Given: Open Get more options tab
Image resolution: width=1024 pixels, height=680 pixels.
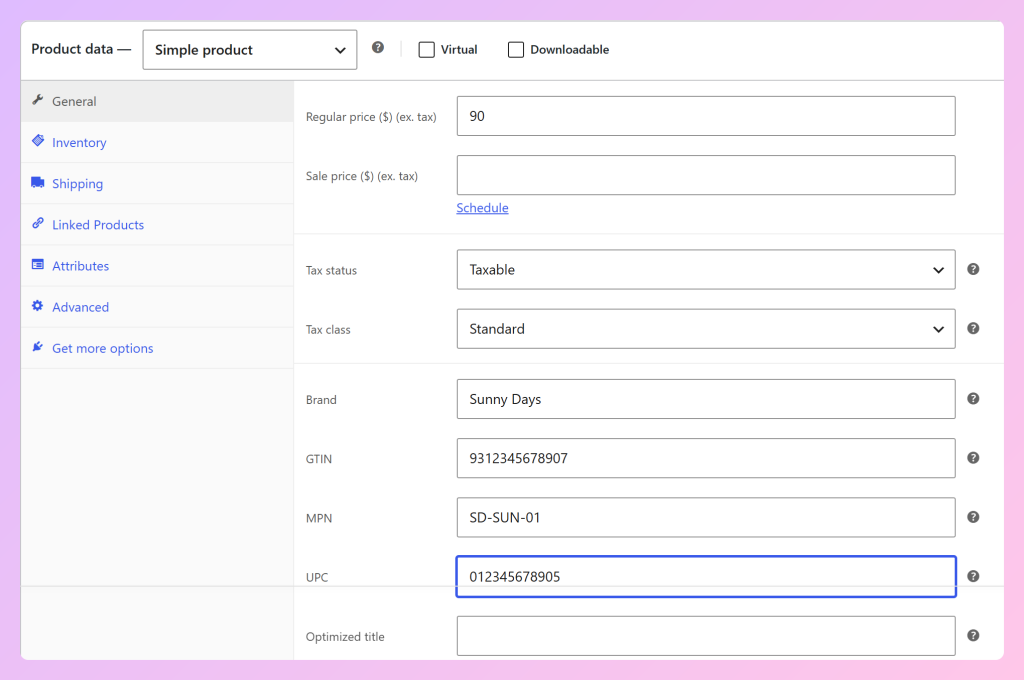Looking at the screenshot, I should pyautogui.click(x=157, y=348).
